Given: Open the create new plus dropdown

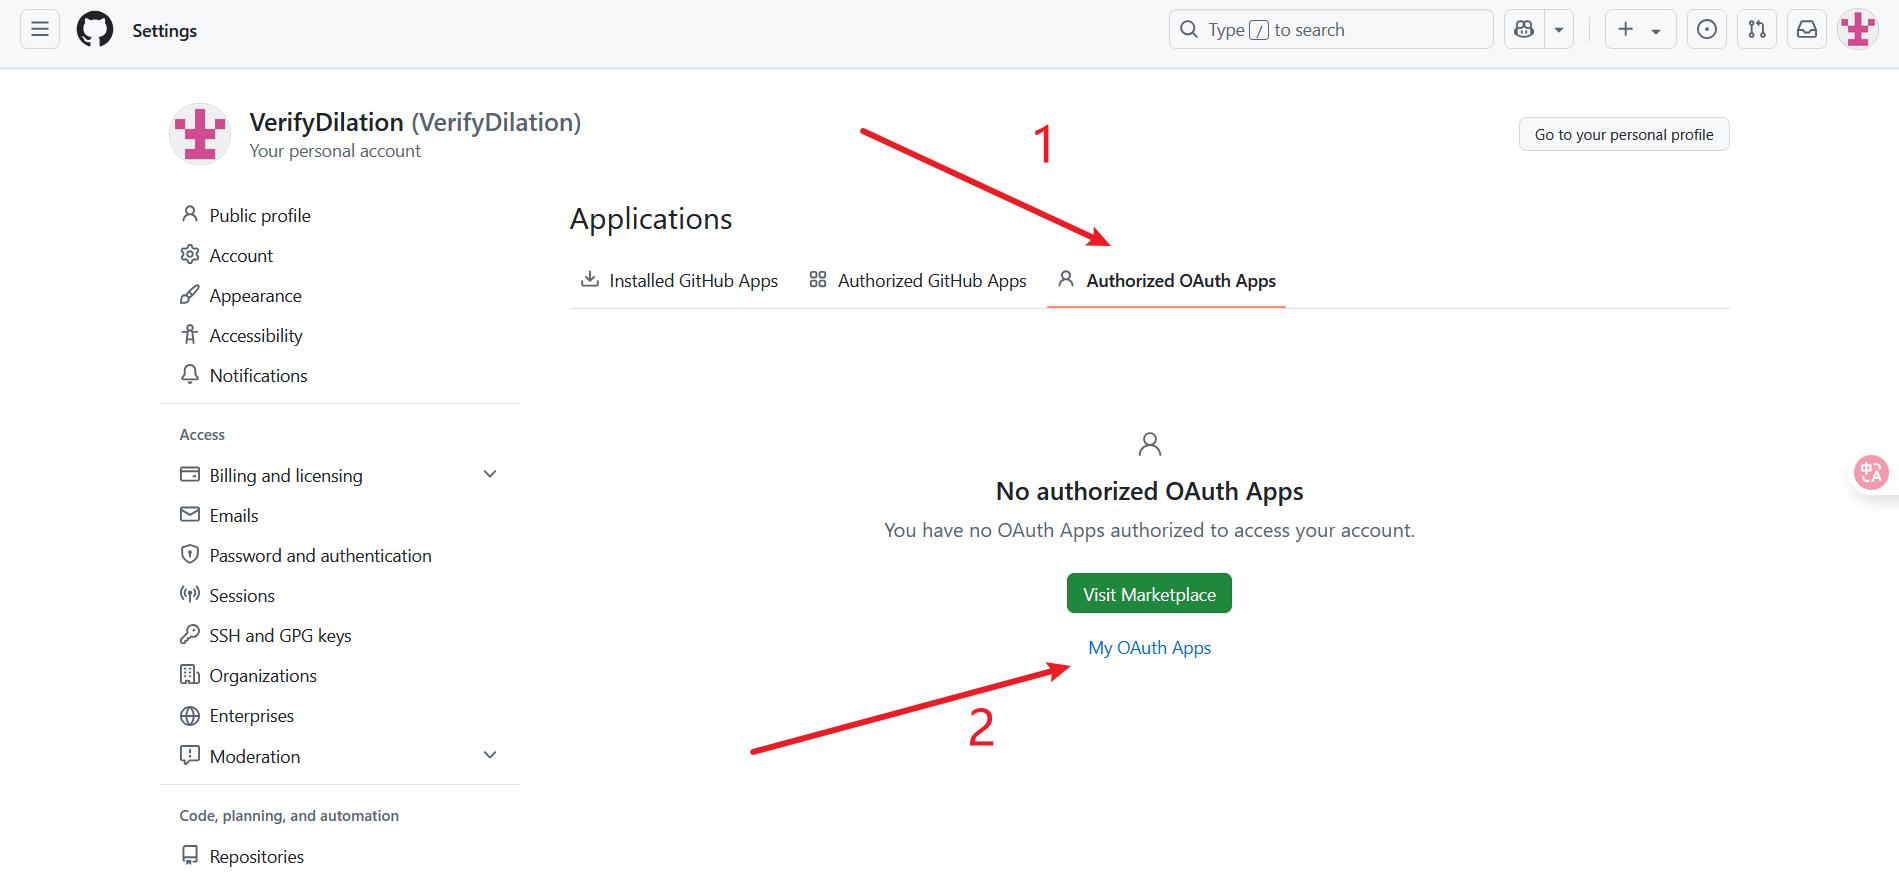Looking at the screenshot, I should pyautogui.click(x=1640, y=30).
